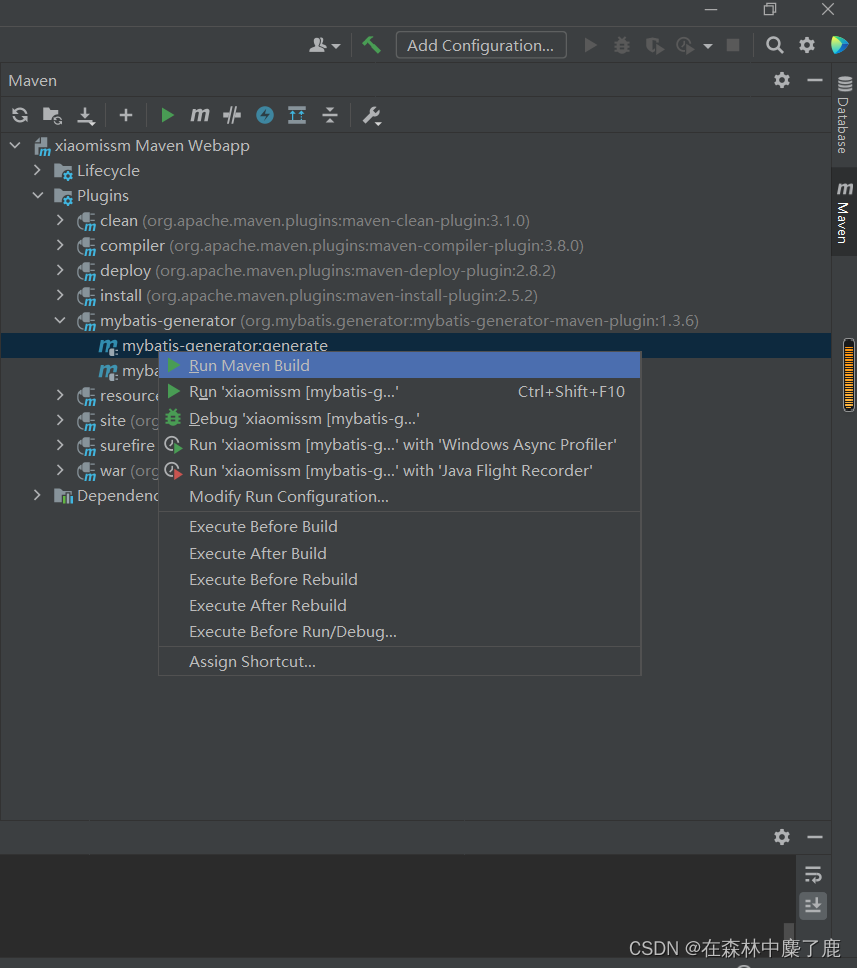
Task: Select the site plugin row
Action: (79, 421)
